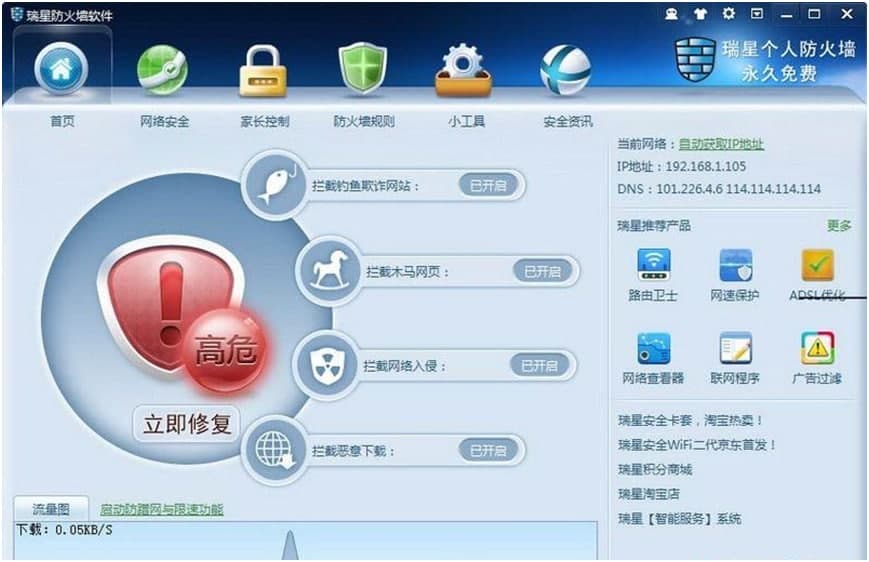
Task: Select the 流量图 tab
Action: (51, 509)
